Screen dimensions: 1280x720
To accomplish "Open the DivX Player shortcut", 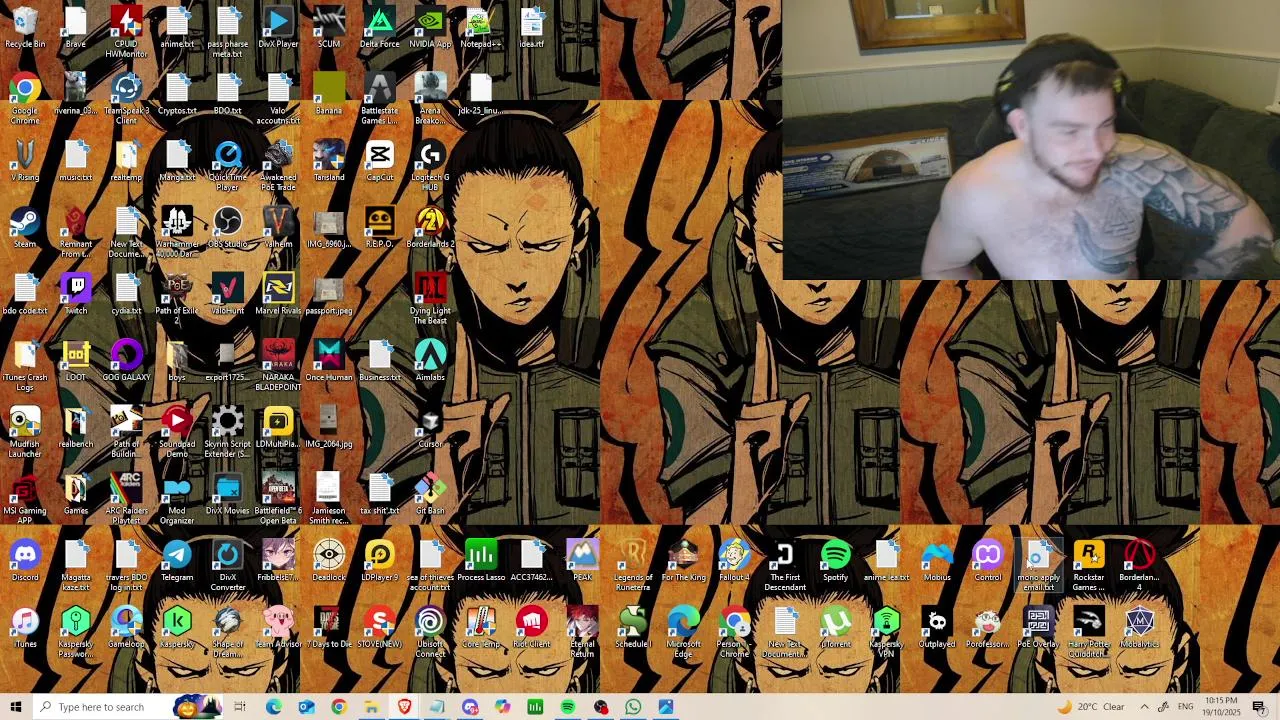I will [x=279, y=28].
